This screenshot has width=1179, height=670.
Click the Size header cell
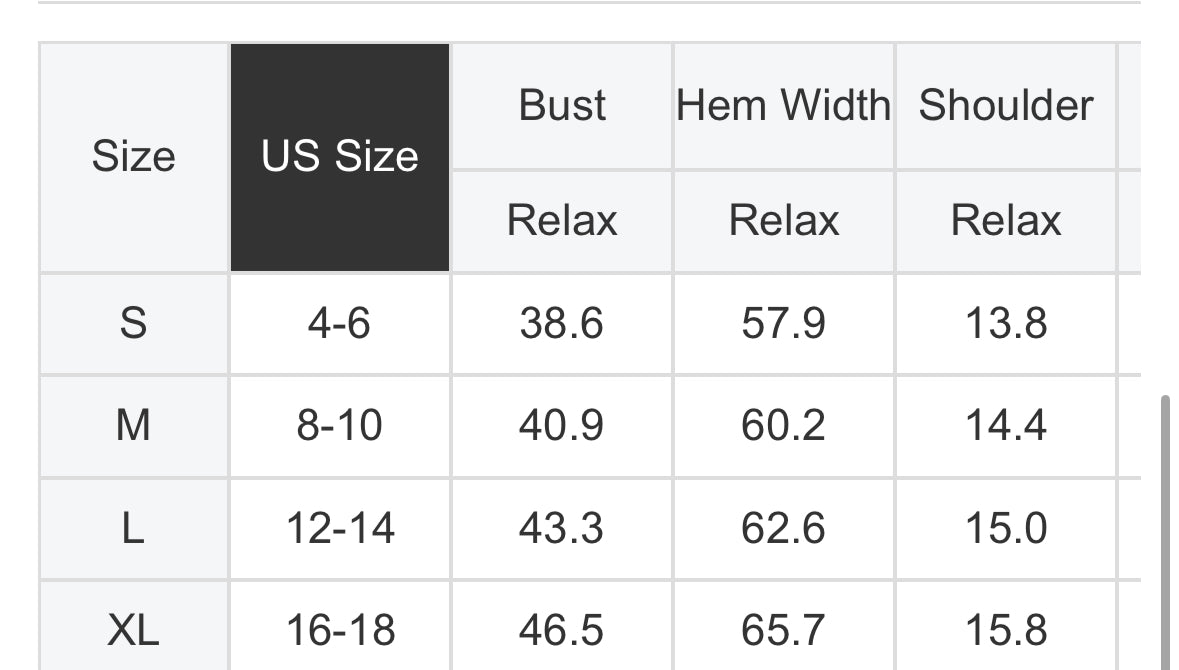134,157
